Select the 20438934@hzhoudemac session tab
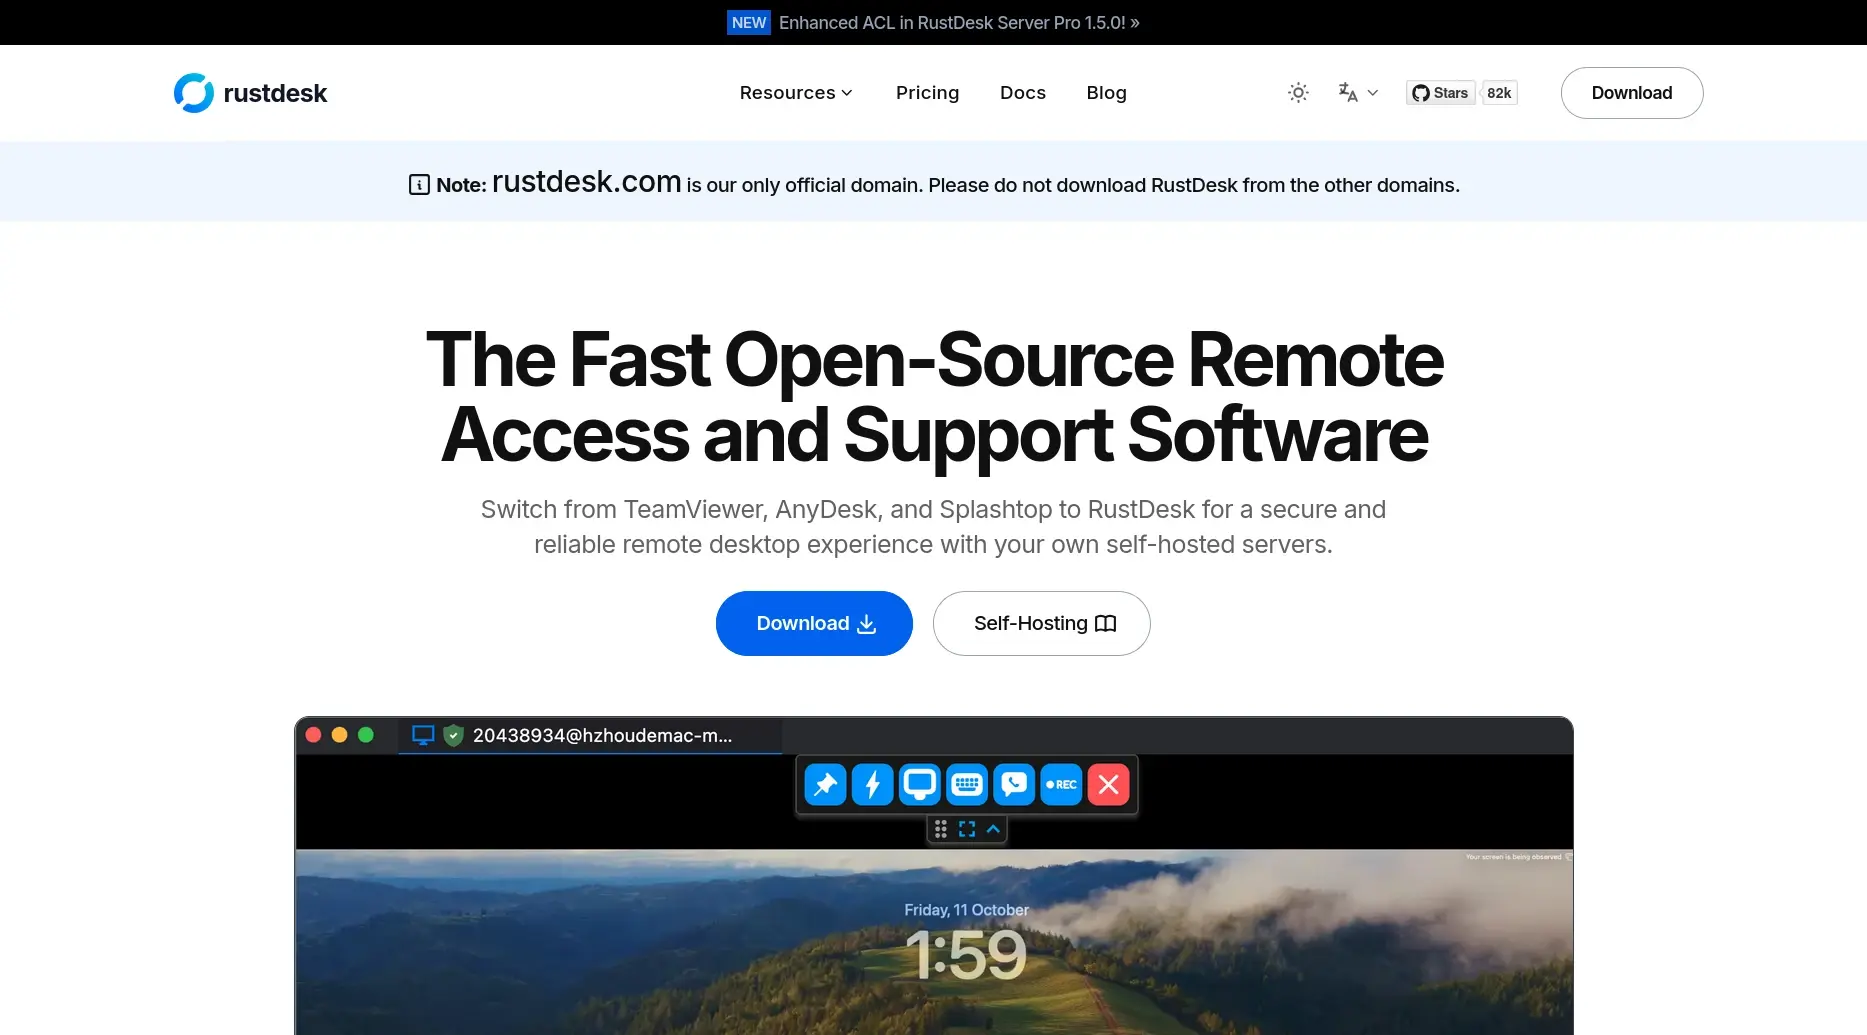This screenshot has height=1035, width=1867. (x=590, y=735)
